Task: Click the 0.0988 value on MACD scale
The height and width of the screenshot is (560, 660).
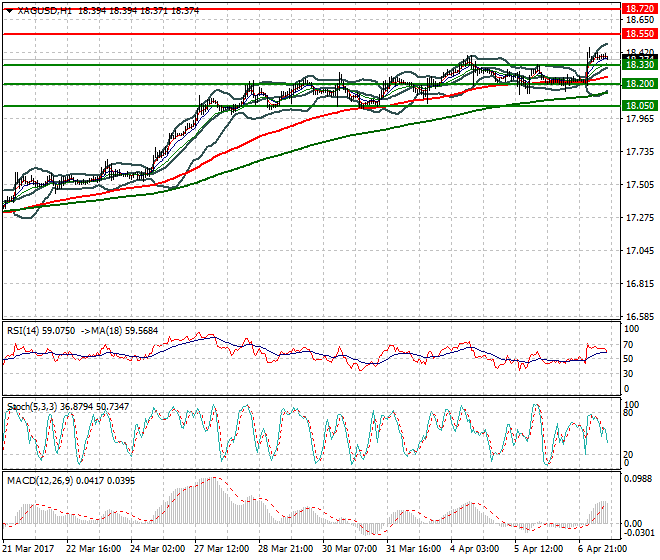Action: (638, 479)
